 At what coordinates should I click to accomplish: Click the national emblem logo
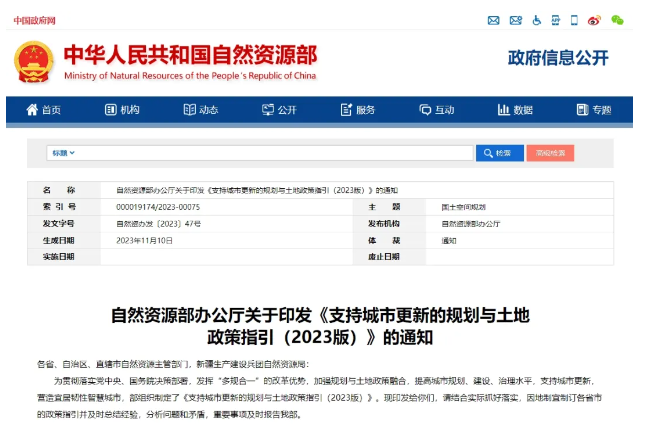click(34, 62)
